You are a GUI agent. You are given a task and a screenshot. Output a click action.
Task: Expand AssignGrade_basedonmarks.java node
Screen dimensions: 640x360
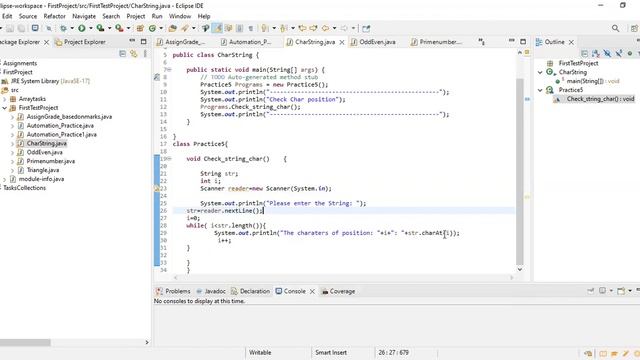pos(12,117)
